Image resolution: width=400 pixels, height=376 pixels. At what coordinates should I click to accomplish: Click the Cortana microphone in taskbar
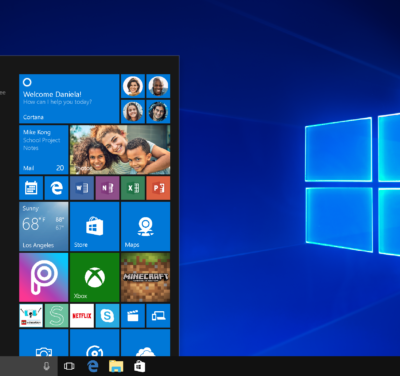(46, 366)
